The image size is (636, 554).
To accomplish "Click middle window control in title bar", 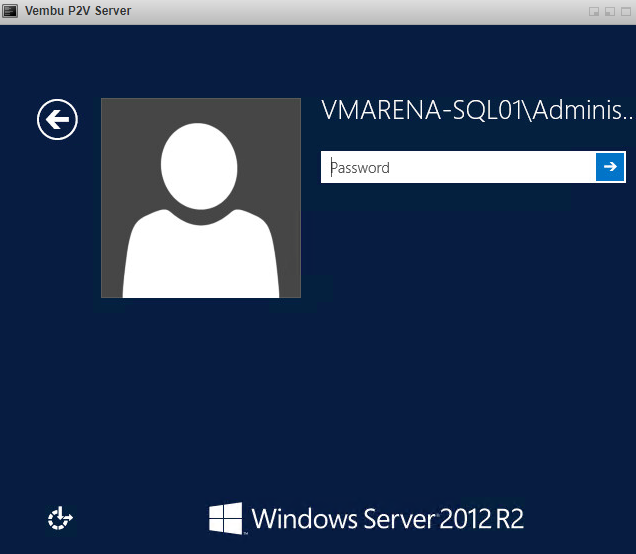I will point(610,12).
